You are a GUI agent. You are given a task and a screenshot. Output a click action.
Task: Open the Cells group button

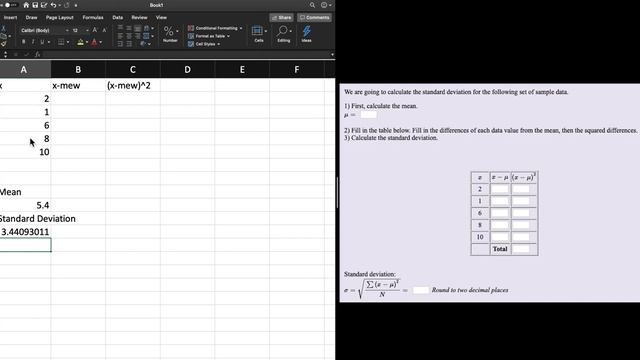(x=259, y=34)
